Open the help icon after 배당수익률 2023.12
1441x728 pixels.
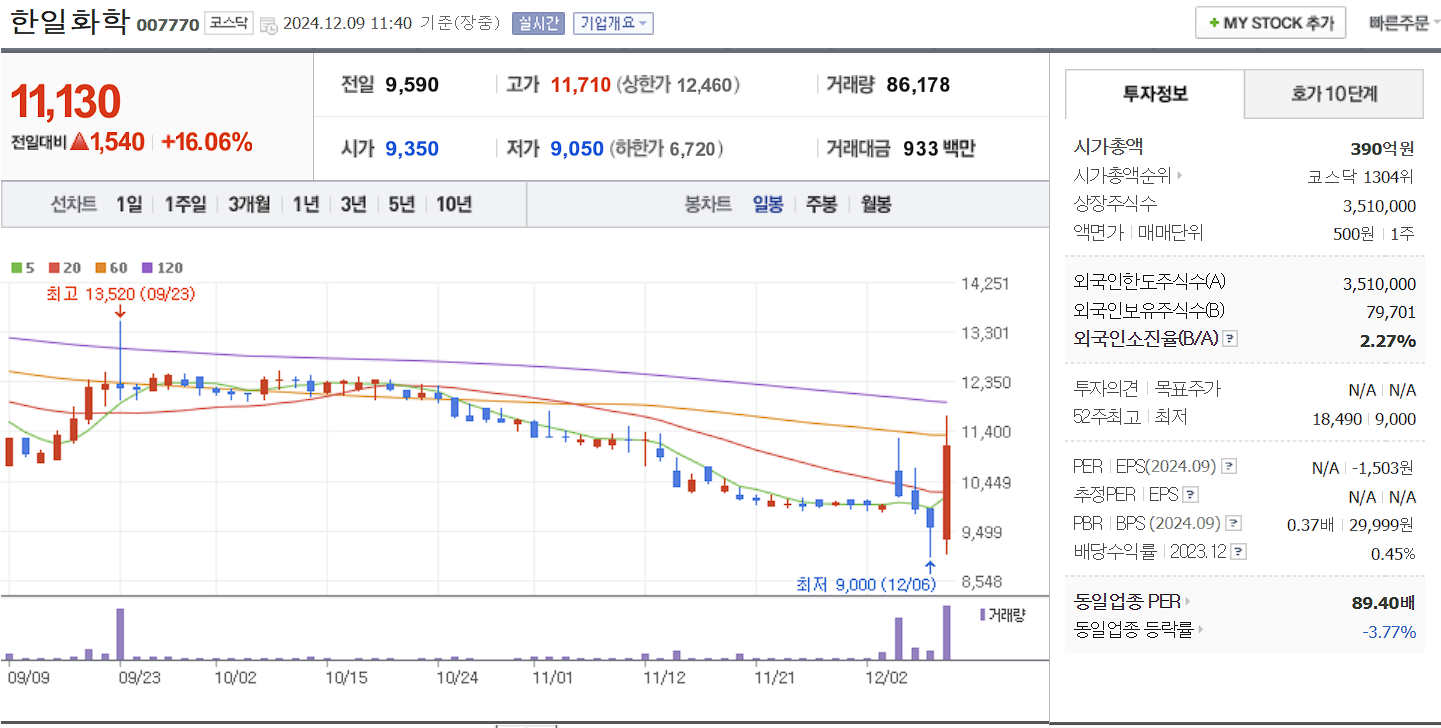[1239, 551]
